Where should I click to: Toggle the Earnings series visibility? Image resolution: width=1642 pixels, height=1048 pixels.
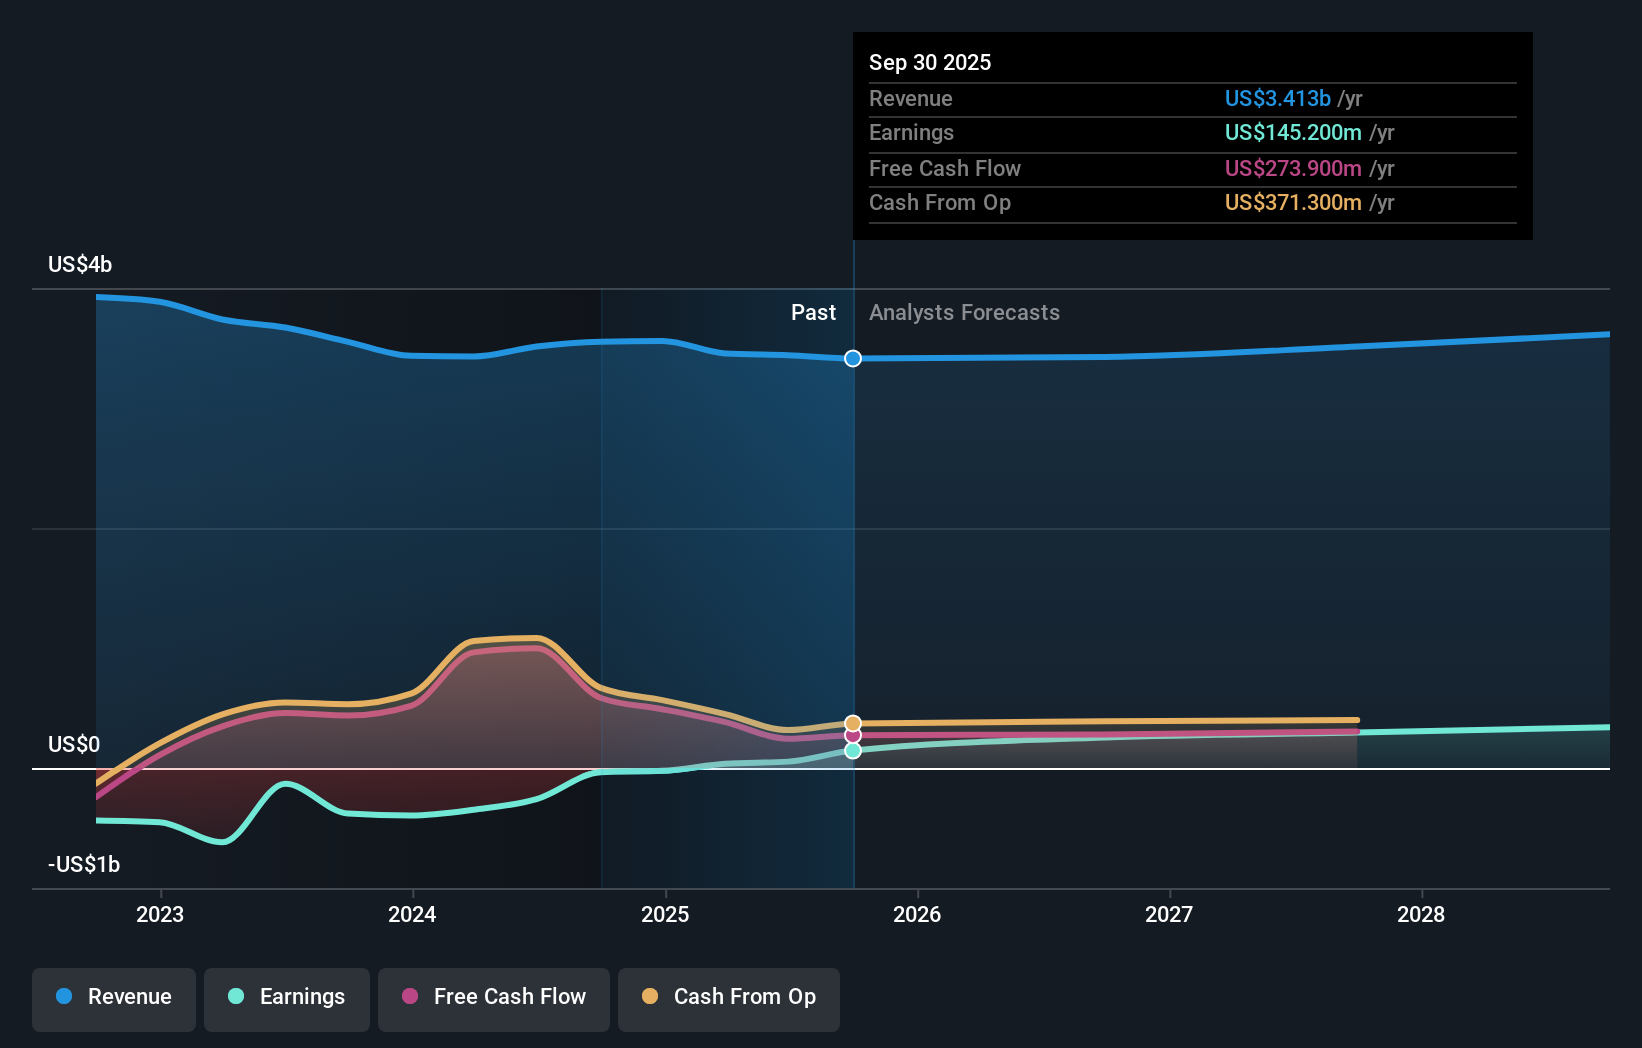pyautogui.click(x=287, y=997)
